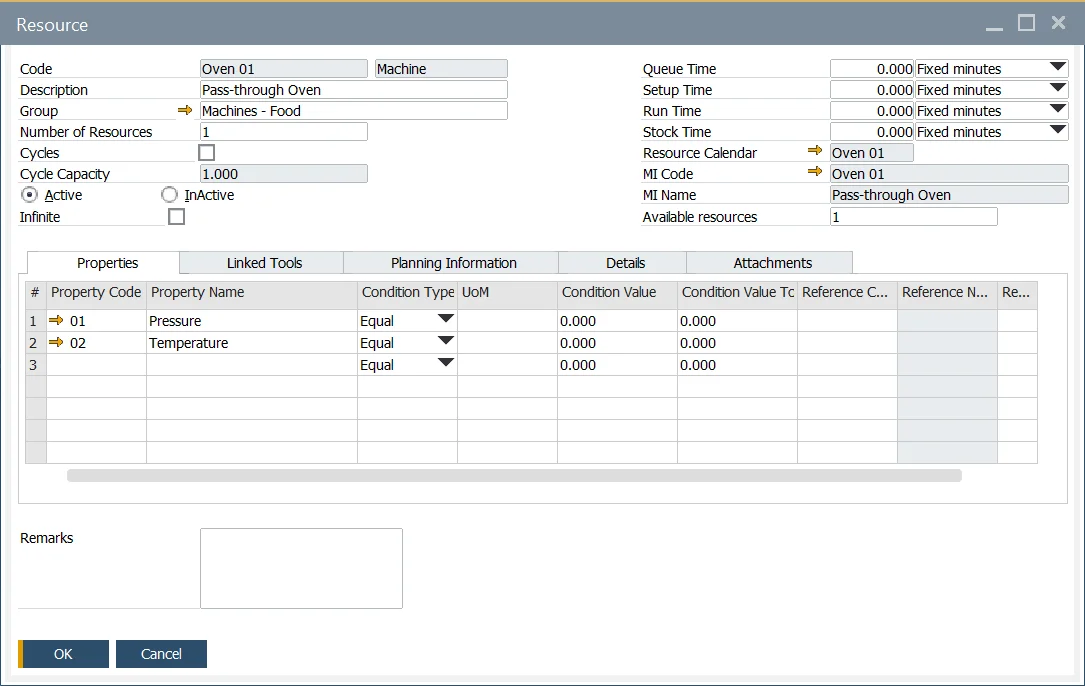Tick the Infinite checkbox
Image resolution: width=1085 pixels, height=686 pixels.
(177, 216)
